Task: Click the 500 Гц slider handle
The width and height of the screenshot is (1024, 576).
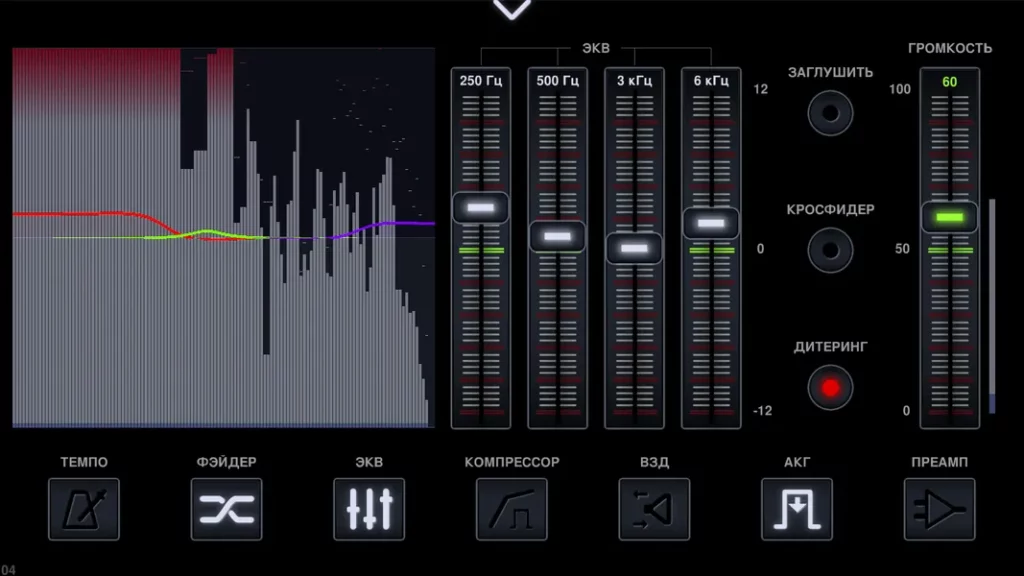Action: pos(557,237)
